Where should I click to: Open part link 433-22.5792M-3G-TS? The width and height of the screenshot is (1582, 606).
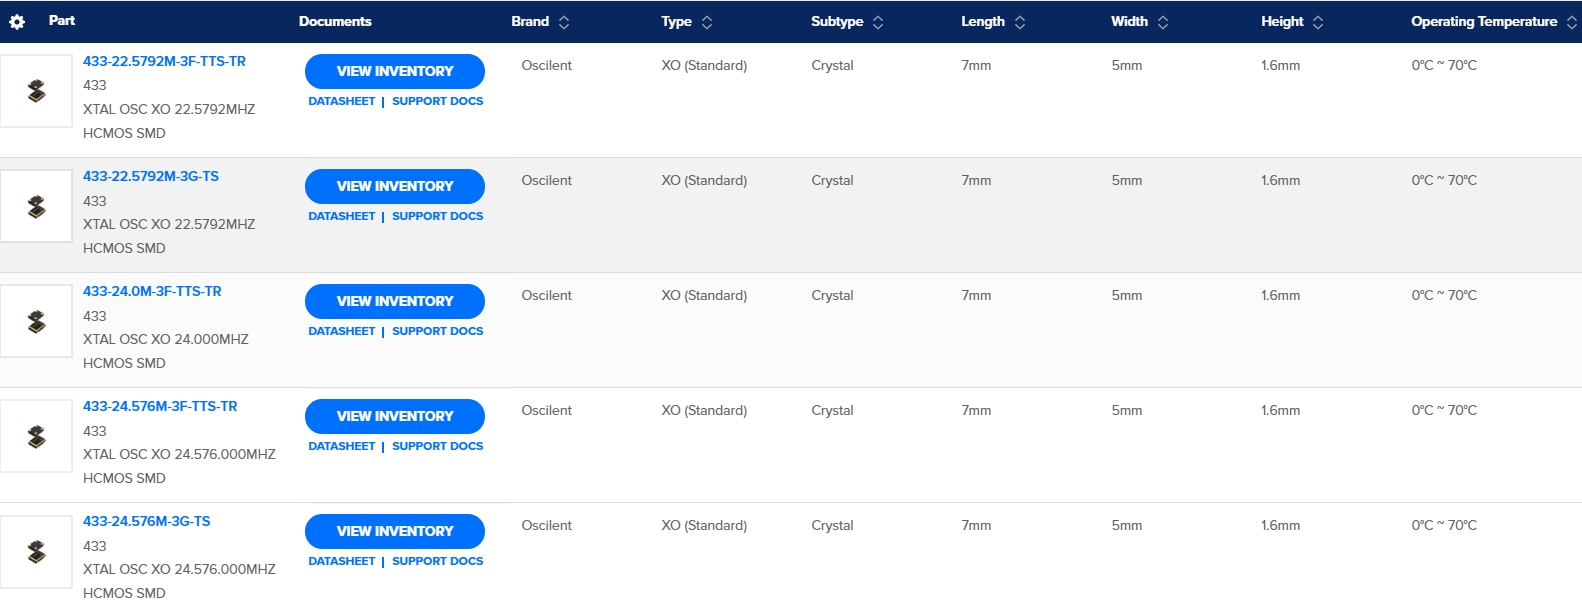[151, 176]
